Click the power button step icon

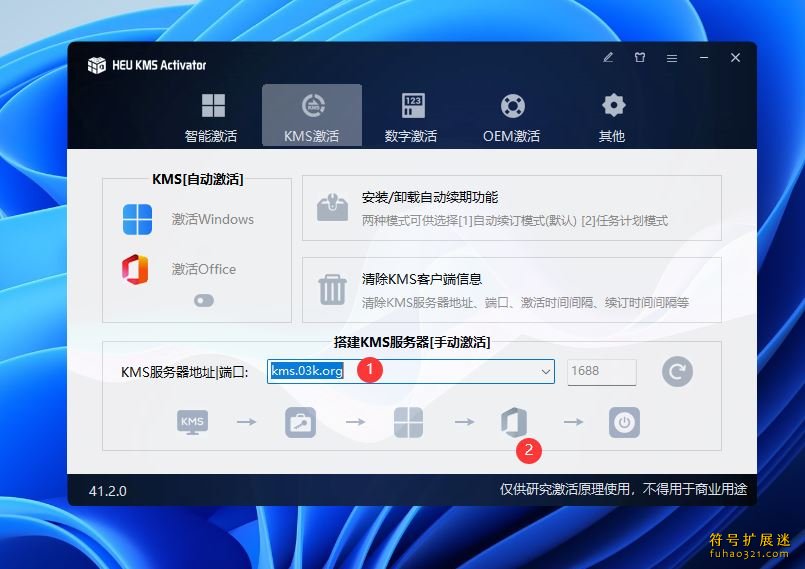[x=624, y=423]
